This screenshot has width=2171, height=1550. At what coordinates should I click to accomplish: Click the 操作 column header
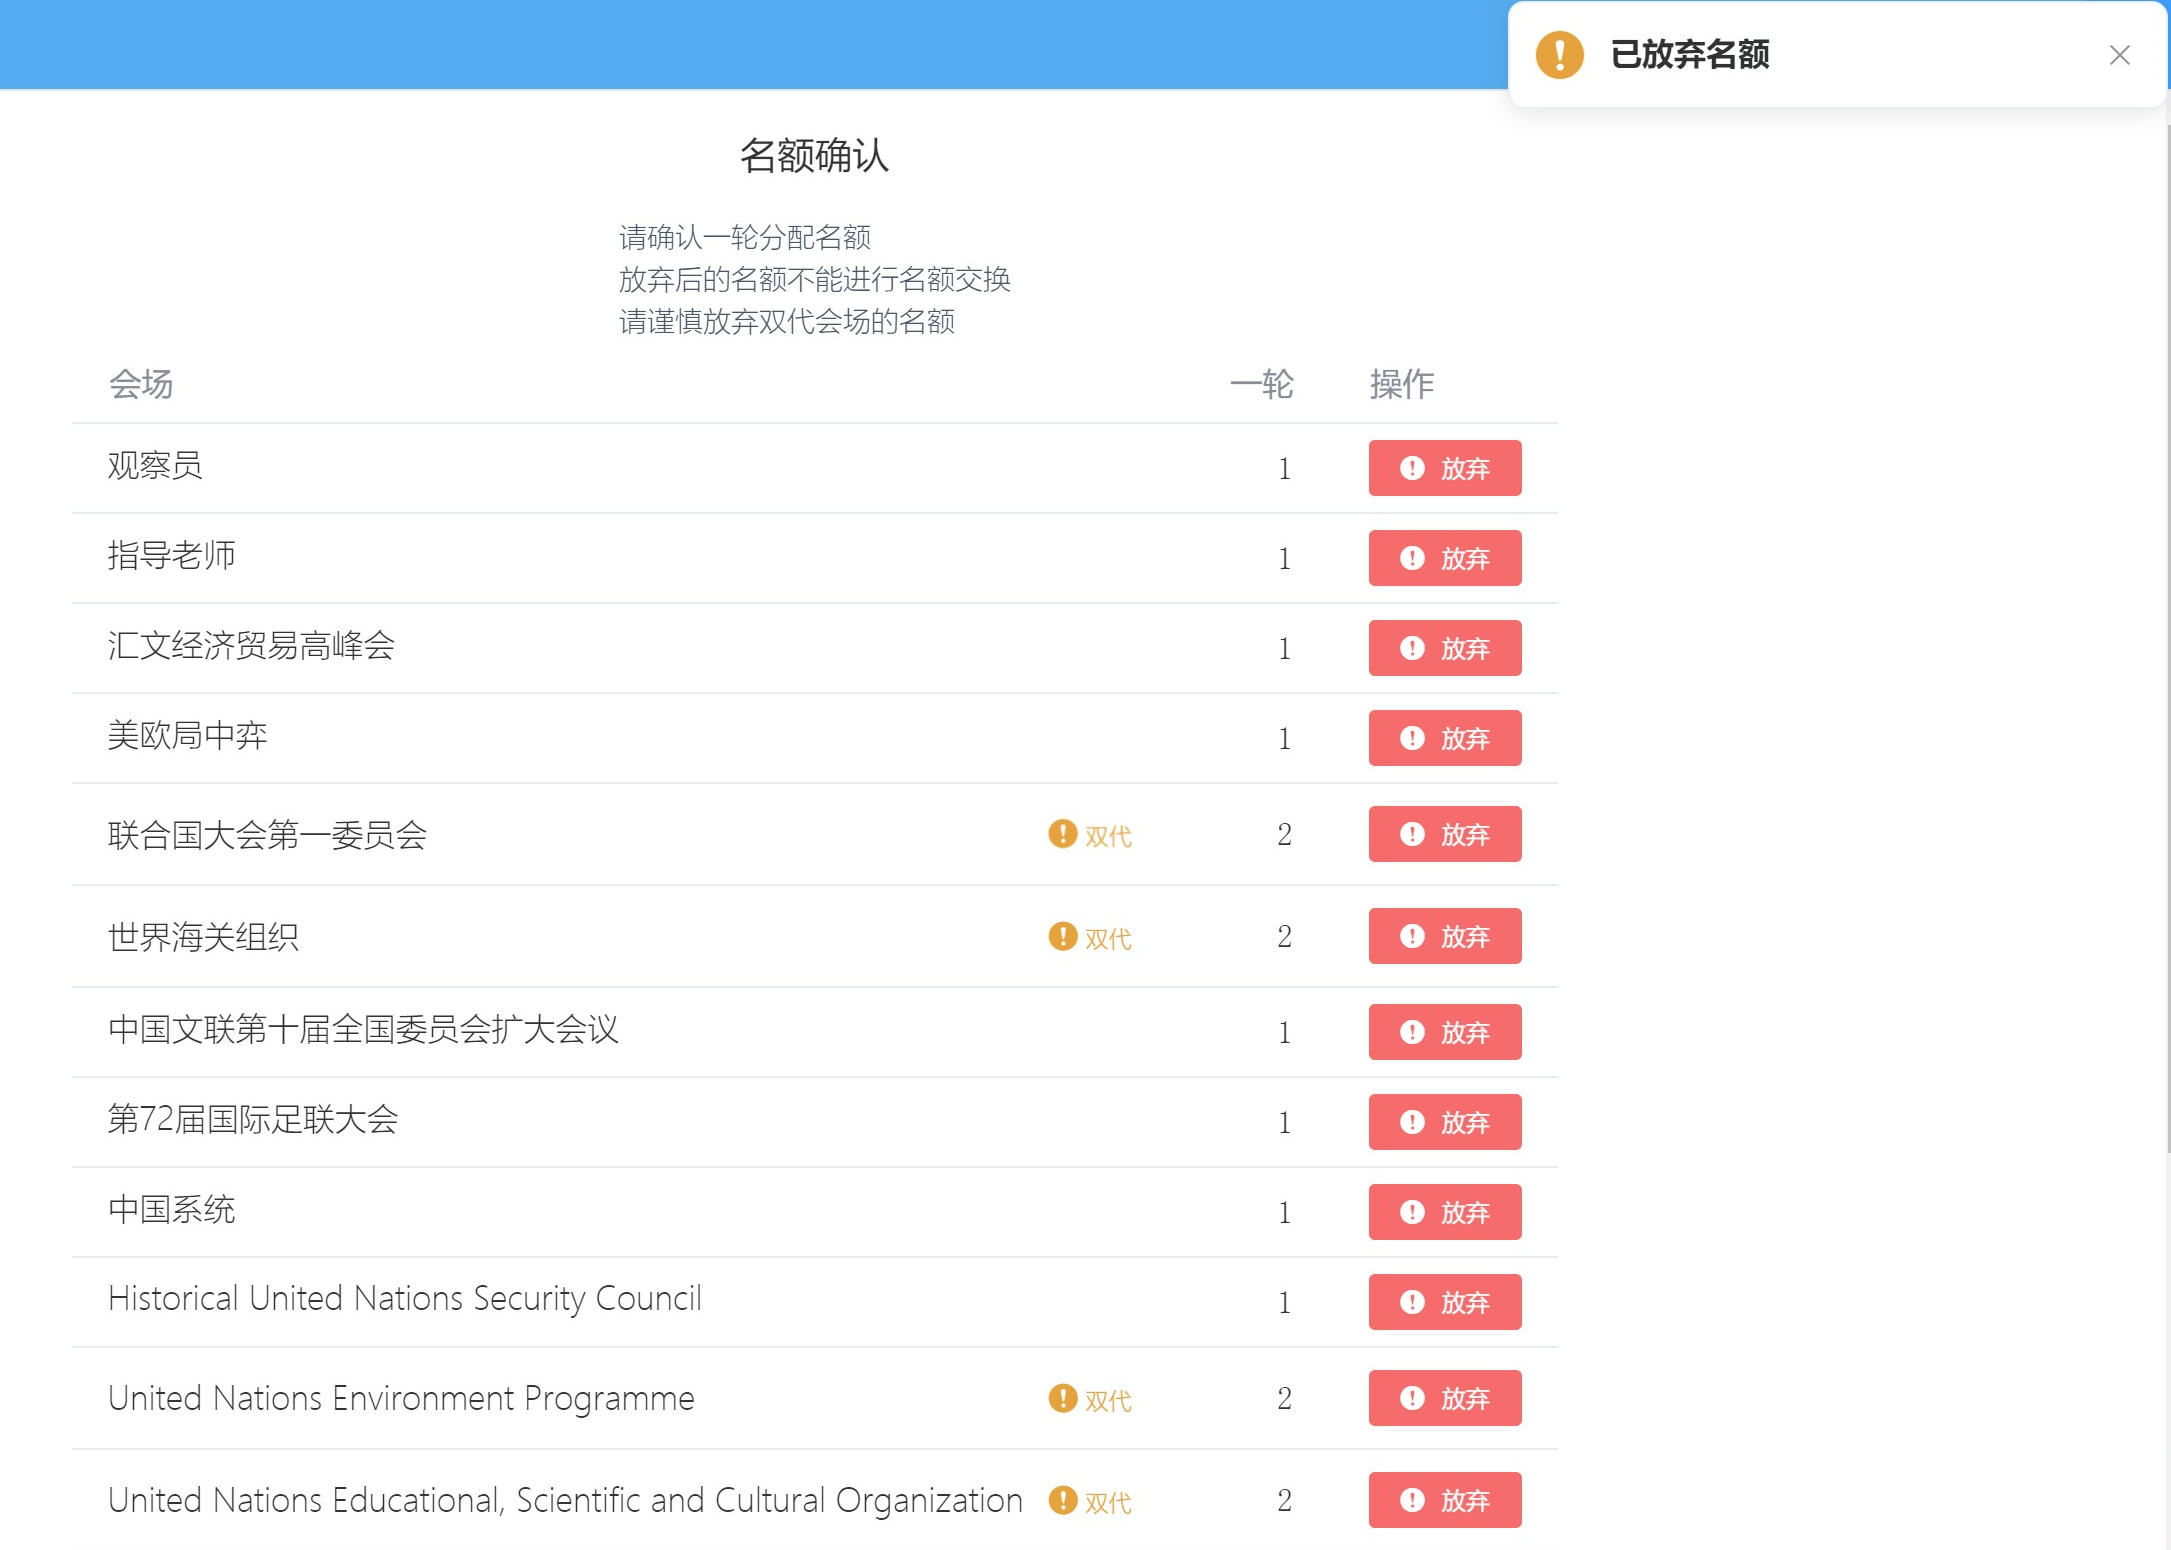click(x=1401, y=384)
